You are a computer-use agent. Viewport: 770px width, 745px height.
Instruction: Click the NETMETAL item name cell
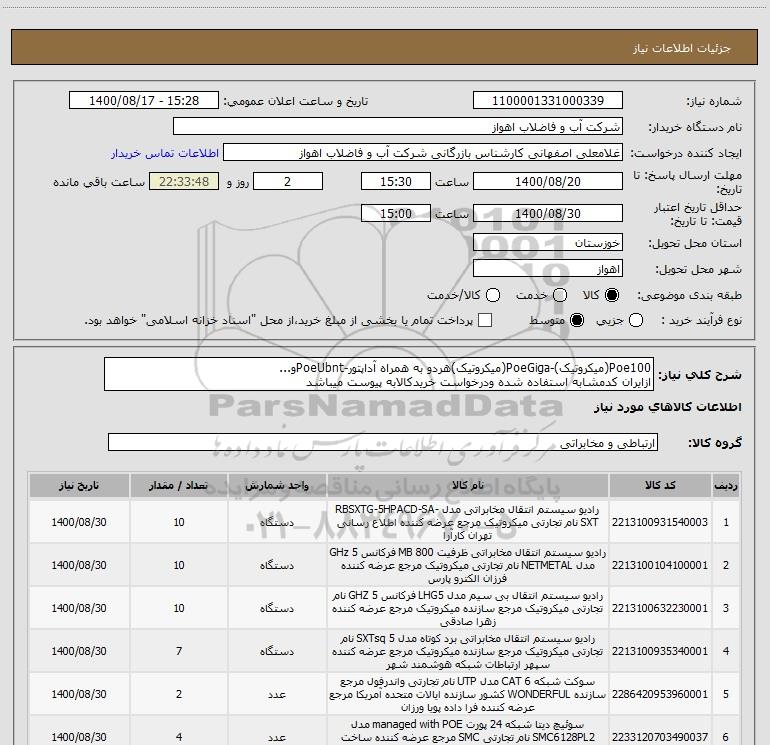pos(468,565)
